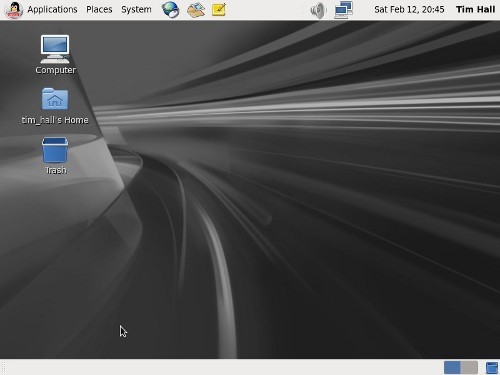Image resolution: width=500 pixels, height=375 pixels.
Task: Open the Applications menu
Action: point(52,9)
